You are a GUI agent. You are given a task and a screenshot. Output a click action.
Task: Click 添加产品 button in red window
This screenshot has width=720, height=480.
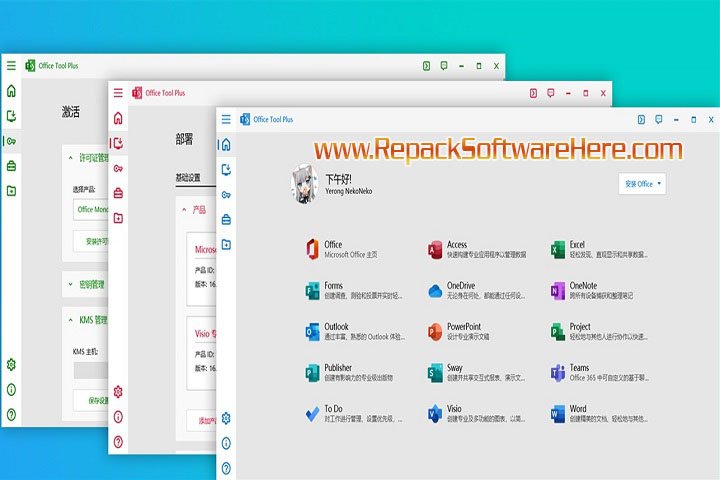[x=201, y=421]
